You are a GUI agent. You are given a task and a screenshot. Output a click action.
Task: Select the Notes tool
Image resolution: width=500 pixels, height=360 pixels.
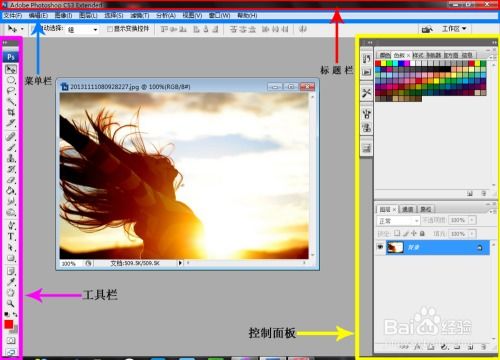point(11,271)
